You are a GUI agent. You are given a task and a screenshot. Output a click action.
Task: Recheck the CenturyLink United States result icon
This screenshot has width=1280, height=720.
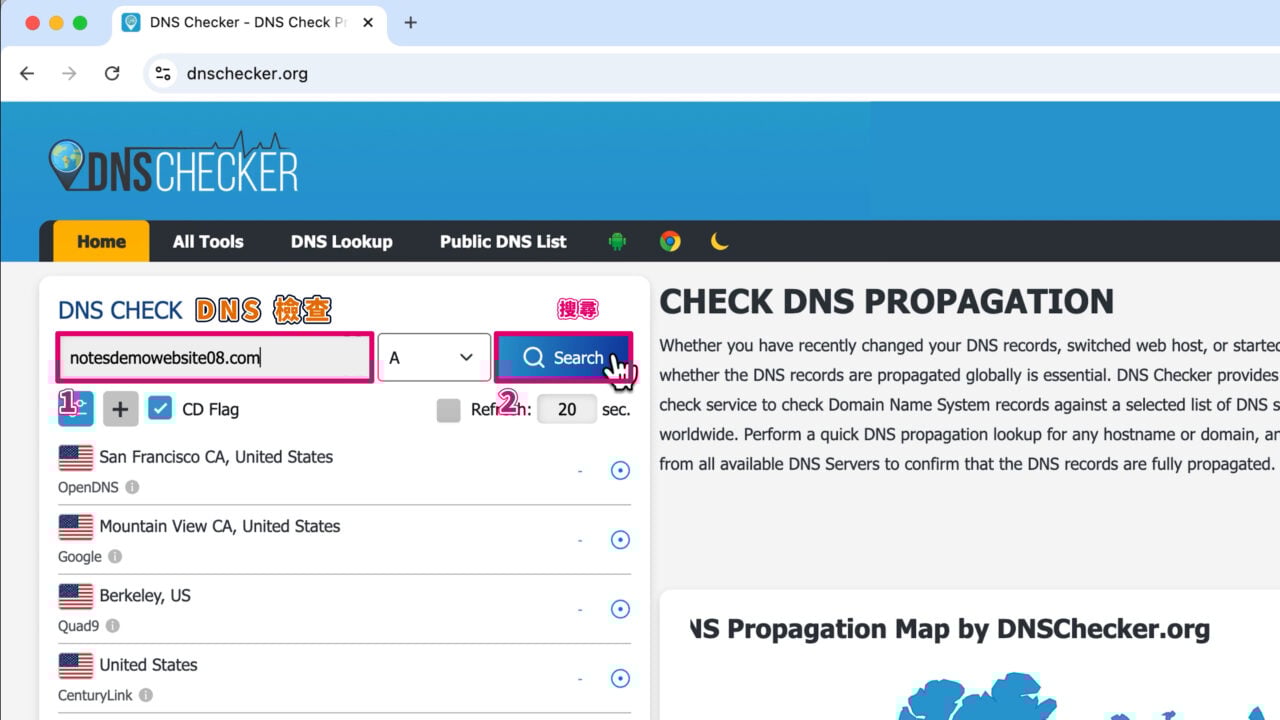click(620, 678)
